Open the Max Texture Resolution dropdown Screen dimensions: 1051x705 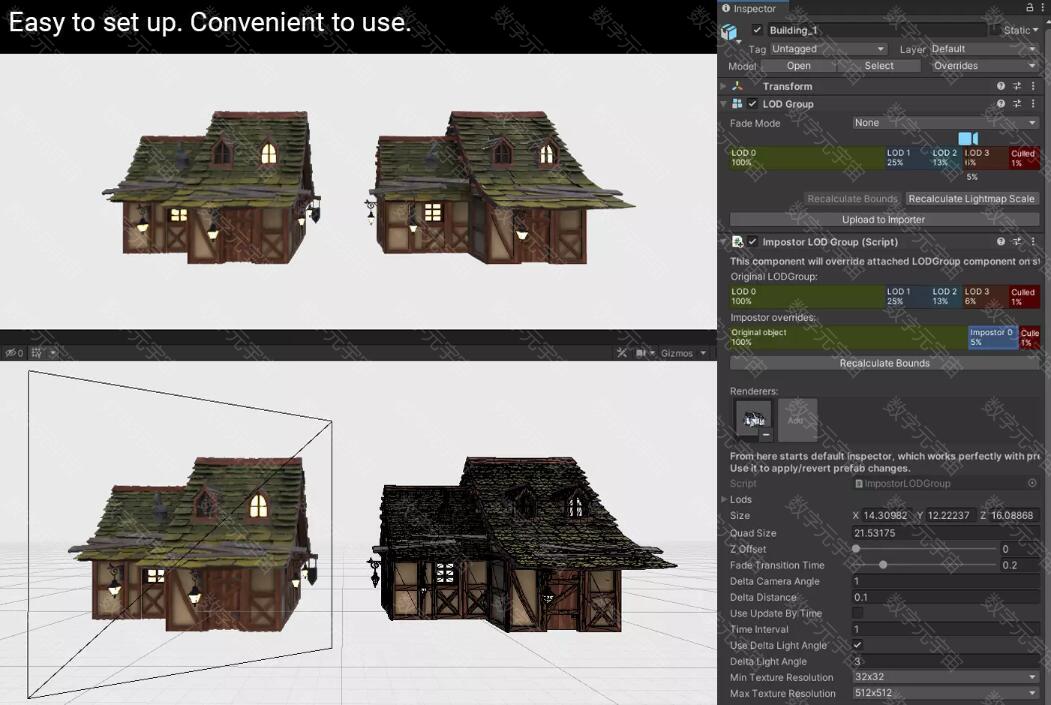click(x=945, y=693)
